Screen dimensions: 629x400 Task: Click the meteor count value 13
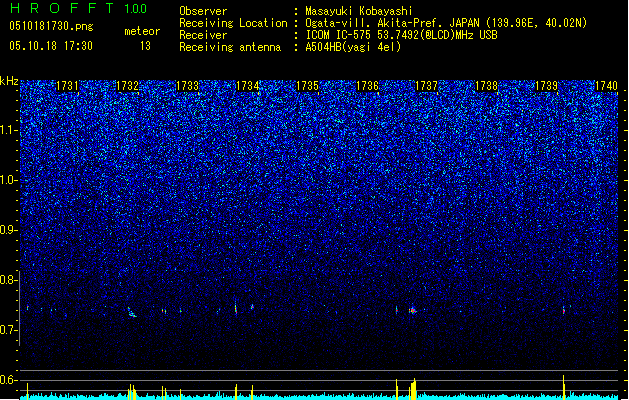click(x=145, y=46)
